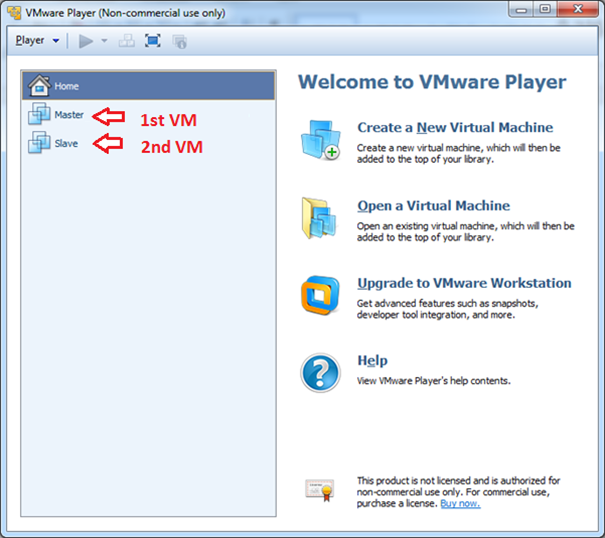Close the VMware Player window
This screenshot has width=605, height=538.
[x=578, y=10]
